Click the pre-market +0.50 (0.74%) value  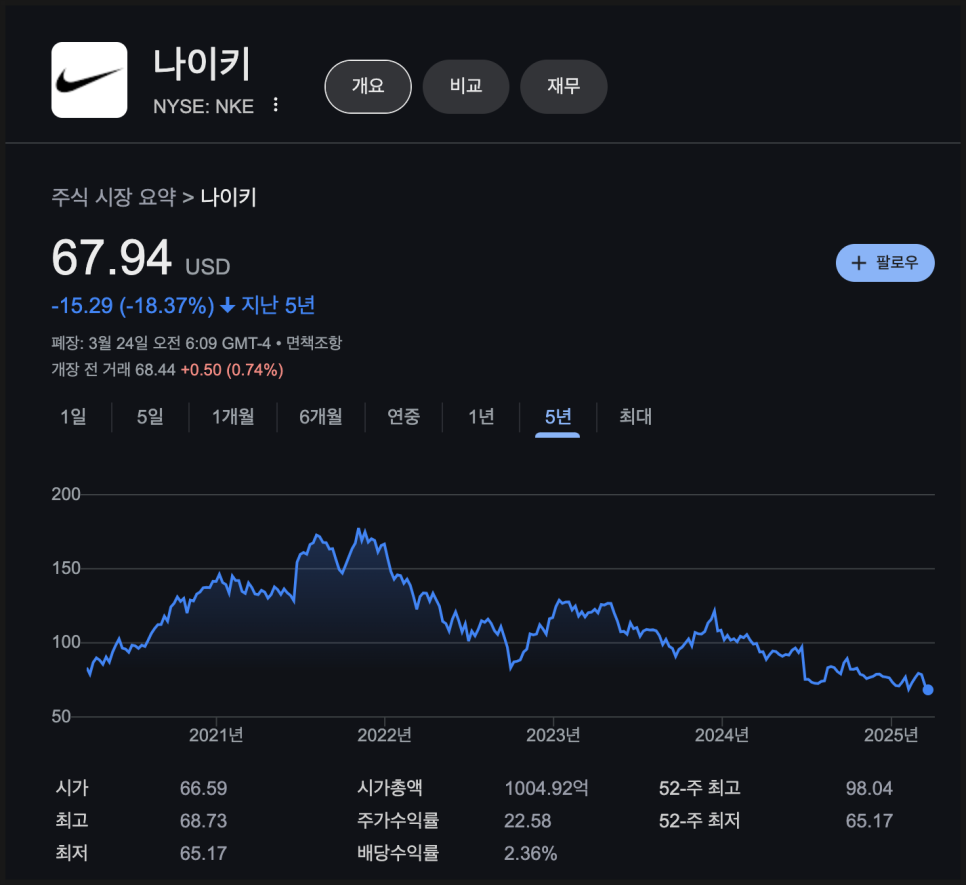232,370
